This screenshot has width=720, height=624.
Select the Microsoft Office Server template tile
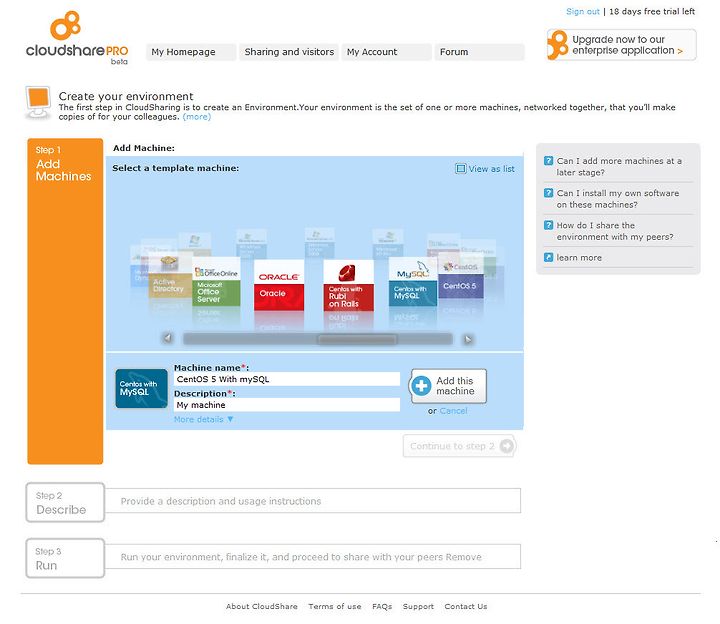216,282
